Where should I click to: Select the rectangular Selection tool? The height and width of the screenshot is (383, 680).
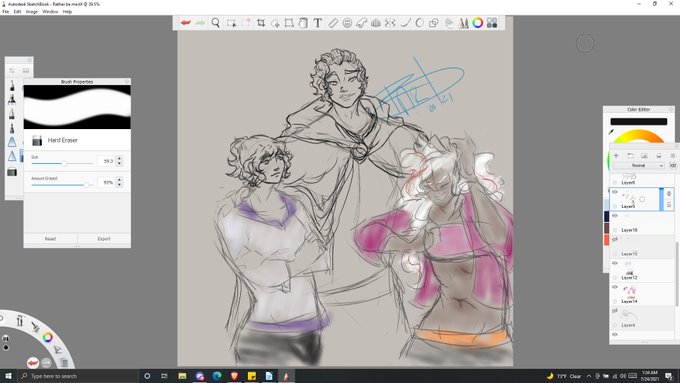[x=231, y=23]
